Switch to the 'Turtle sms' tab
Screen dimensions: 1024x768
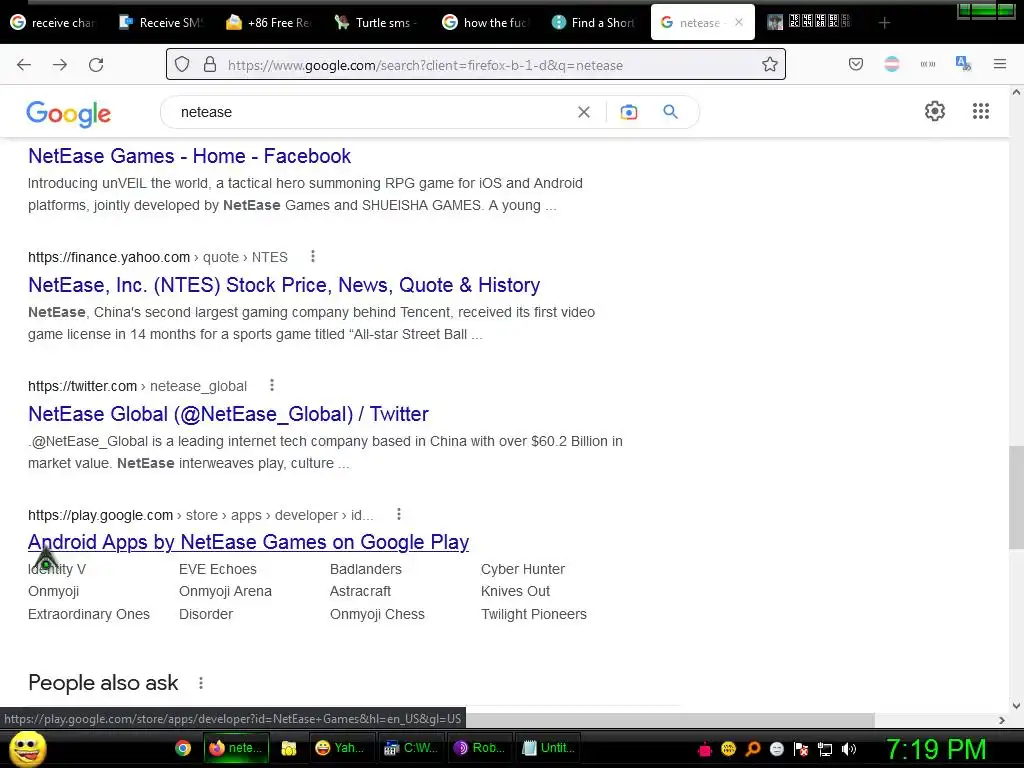377,23
